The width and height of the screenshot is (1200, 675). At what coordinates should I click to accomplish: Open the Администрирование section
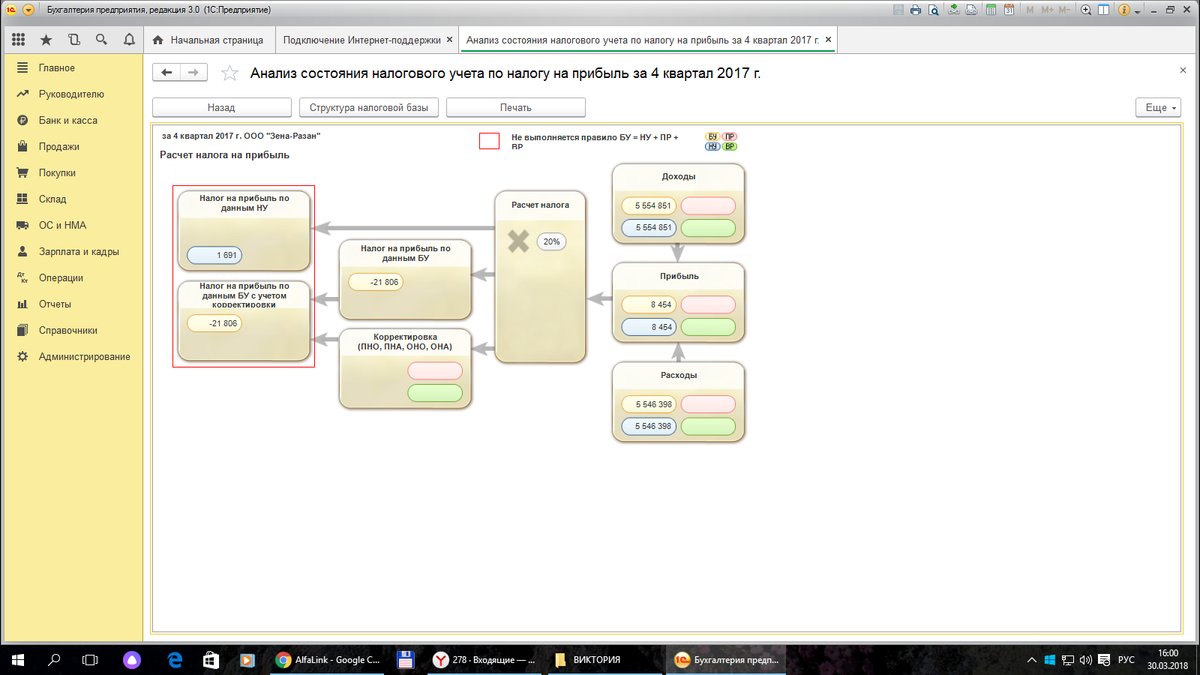pos(71,357)
